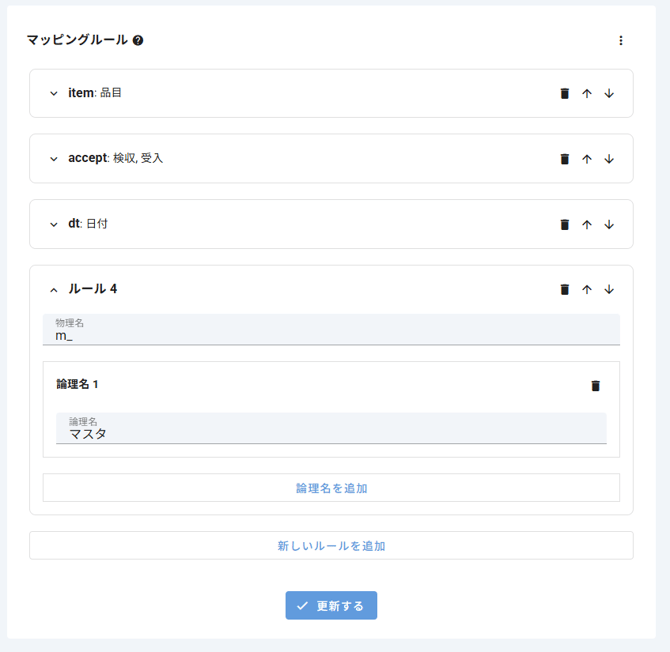Remove 論理名 1 using its trash icon
Screen dimensions: 670x652
coord(596,386)
